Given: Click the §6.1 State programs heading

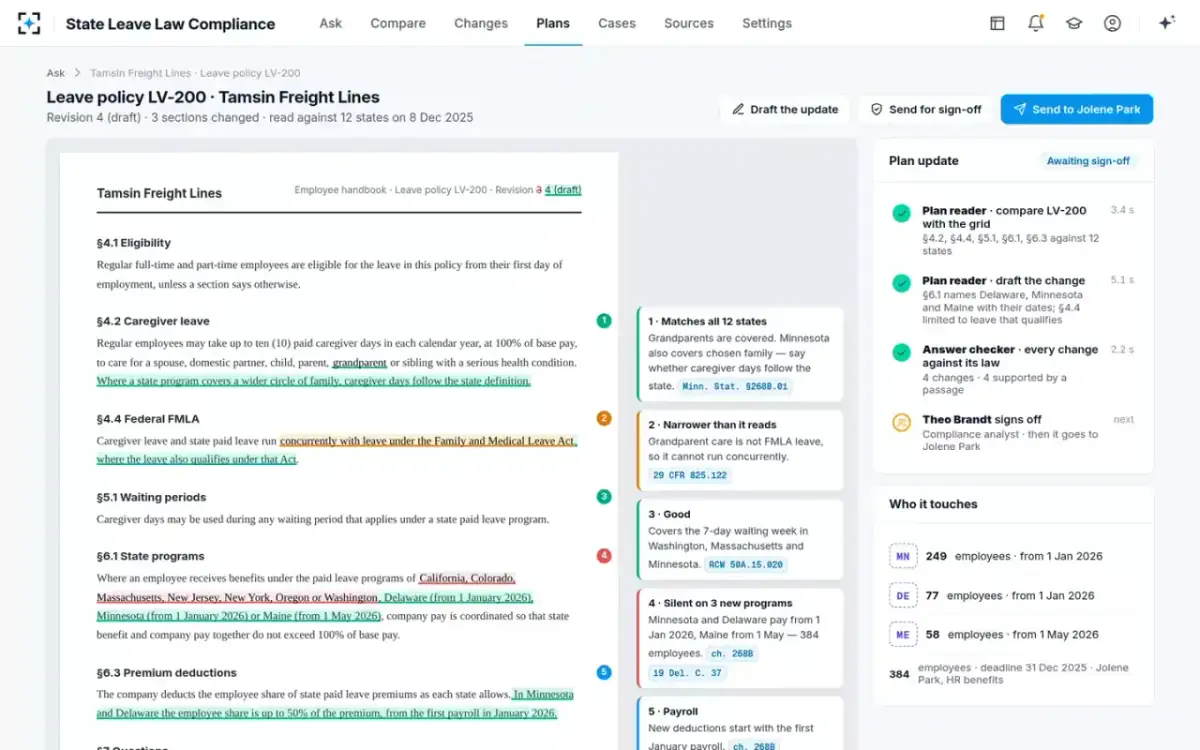Looking at the screenshot, I should pos(150,555).
